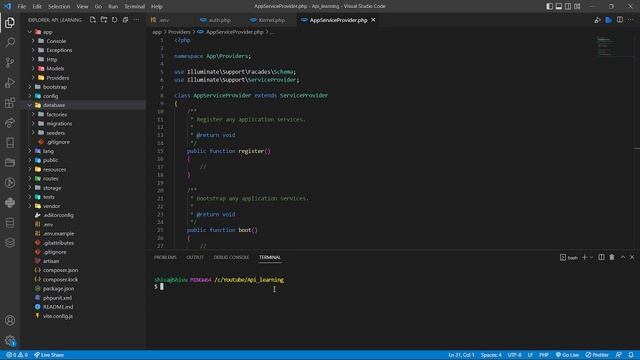
Task: Toggle secondary sidebar layout icon
Action: pos(568,6)
